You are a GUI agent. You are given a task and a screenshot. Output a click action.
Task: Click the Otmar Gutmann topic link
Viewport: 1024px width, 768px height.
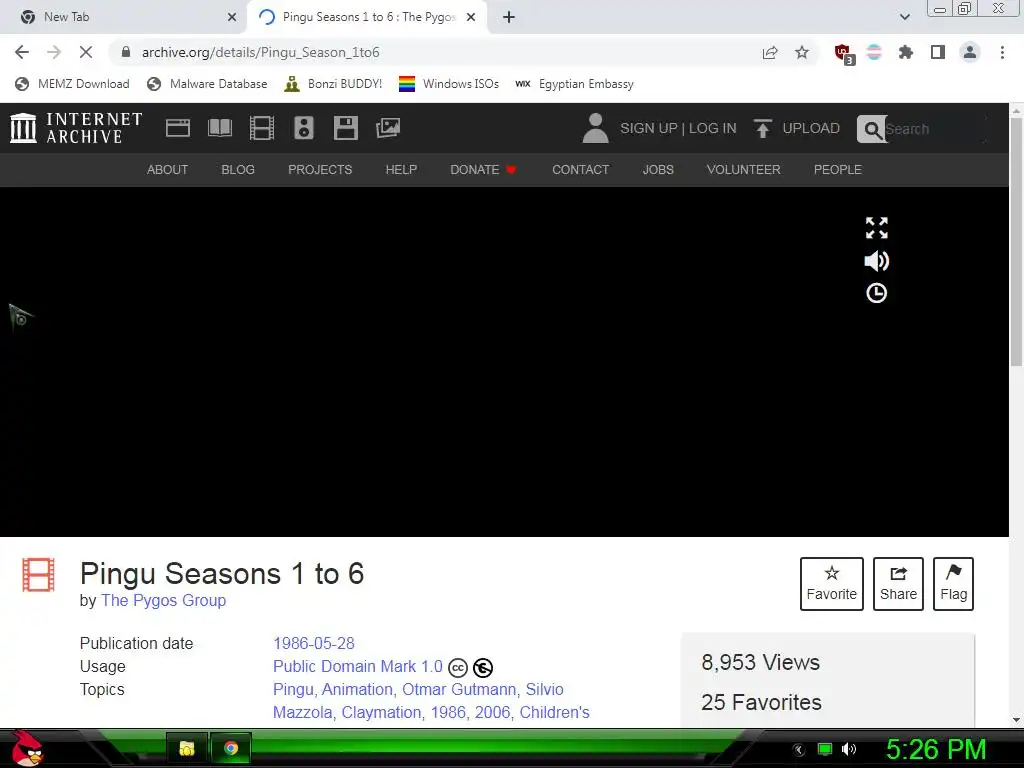(x=459, y=690)
